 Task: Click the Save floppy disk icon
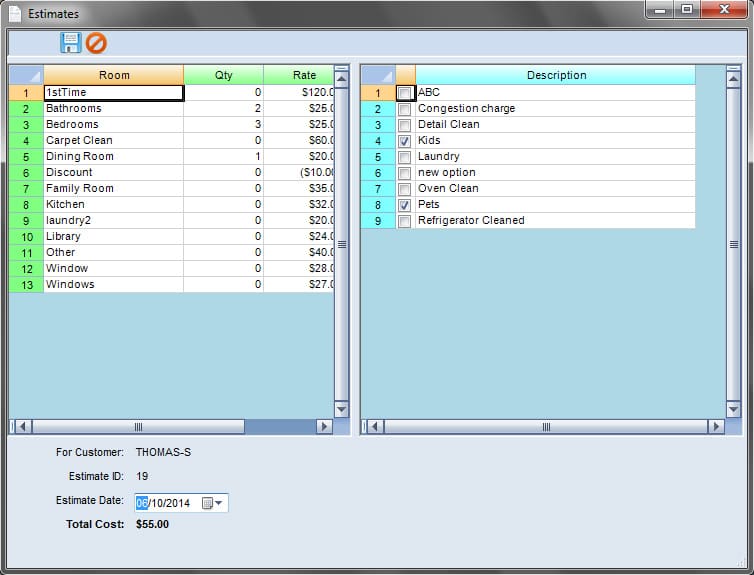[x=70, y=42]
